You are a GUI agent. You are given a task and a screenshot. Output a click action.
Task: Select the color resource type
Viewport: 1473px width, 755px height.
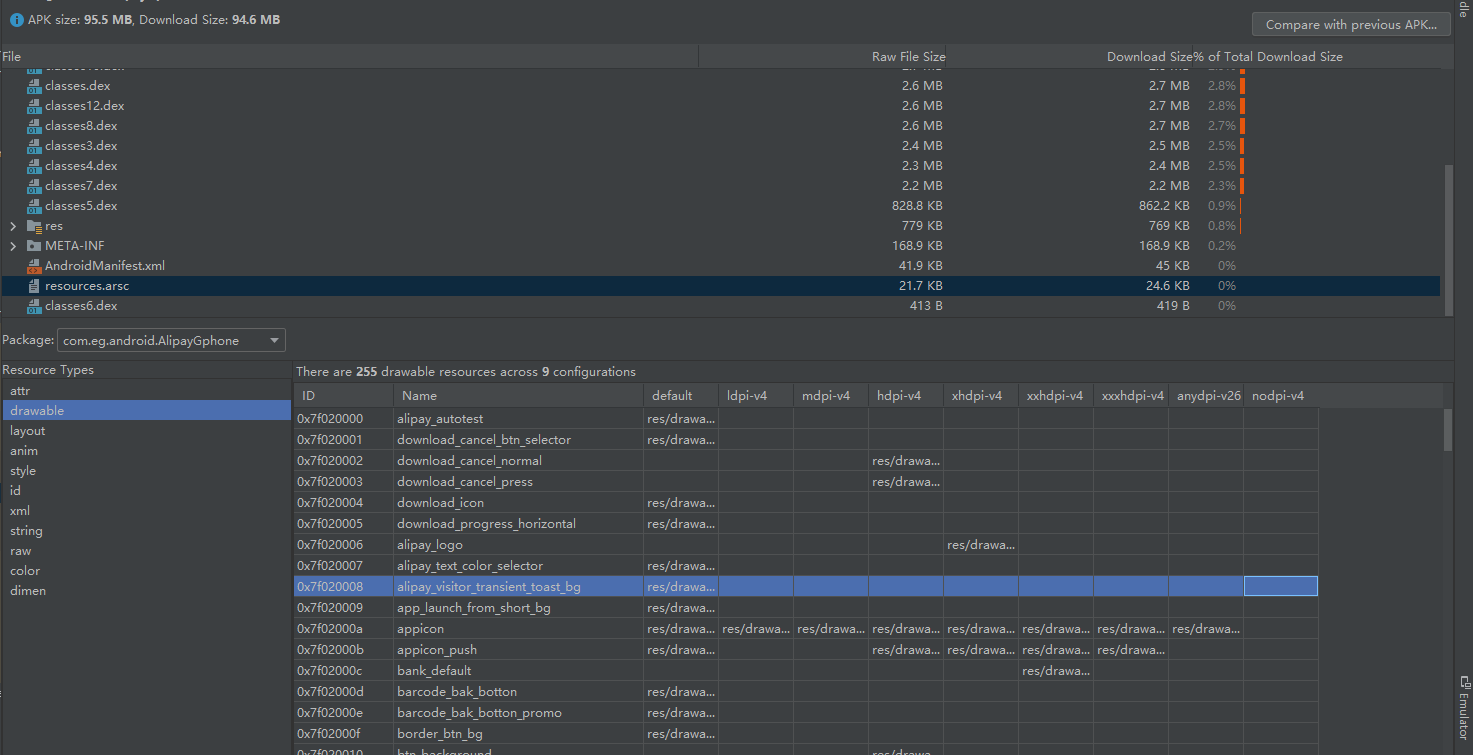pos(146,571)
